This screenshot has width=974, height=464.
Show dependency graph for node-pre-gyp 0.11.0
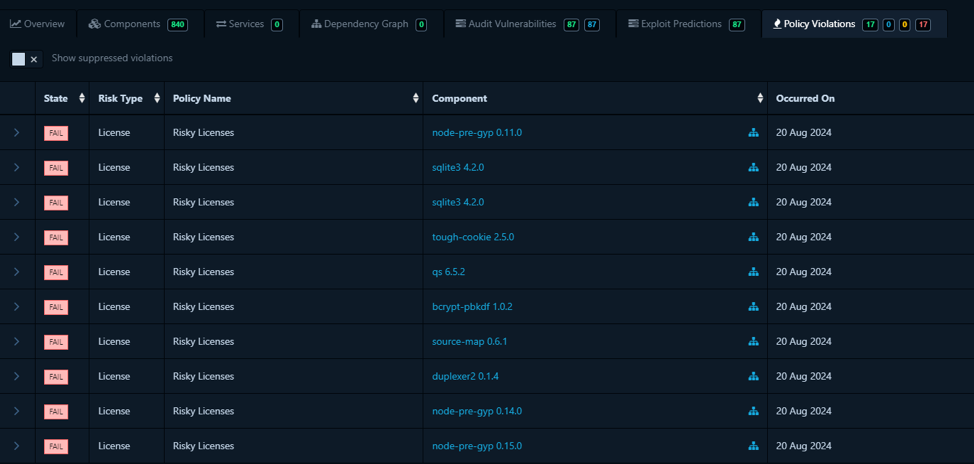click(753, 132)
